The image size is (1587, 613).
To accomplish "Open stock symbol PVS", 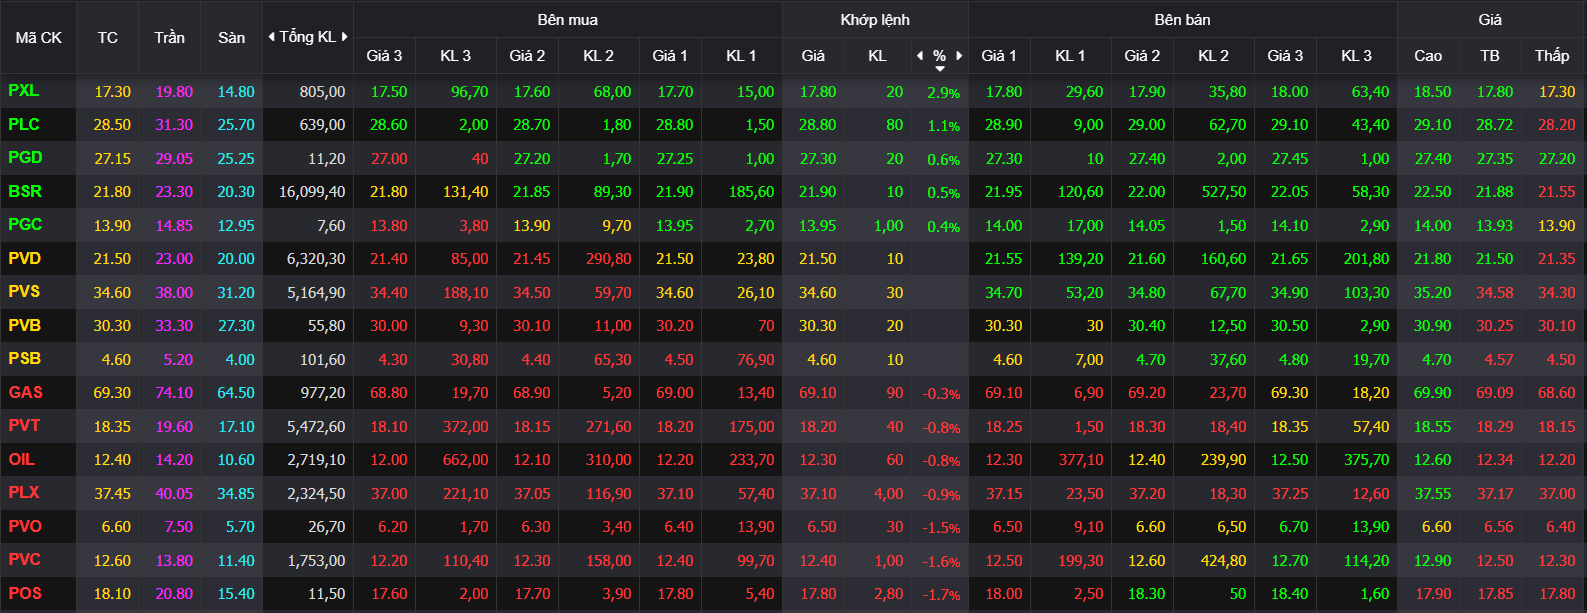I will [x=25, y=292].
